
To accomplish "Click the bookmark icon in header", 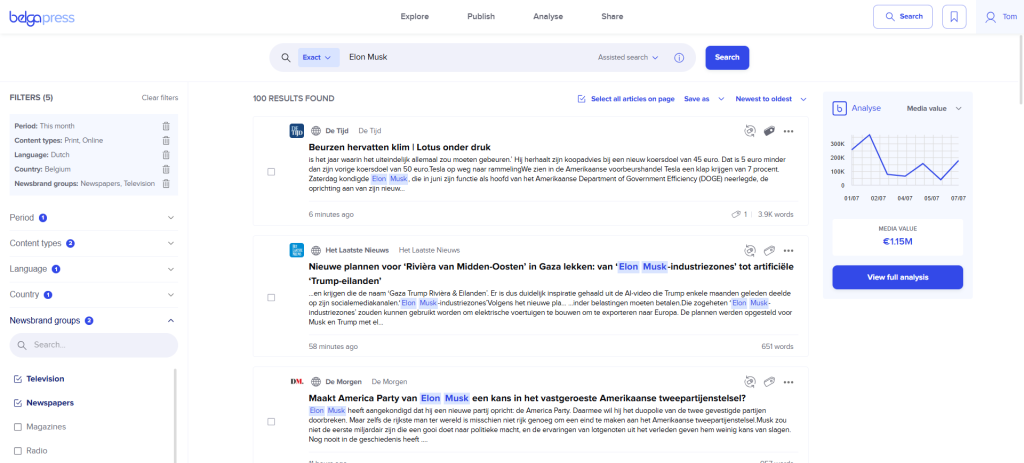I will coord(954,17).
